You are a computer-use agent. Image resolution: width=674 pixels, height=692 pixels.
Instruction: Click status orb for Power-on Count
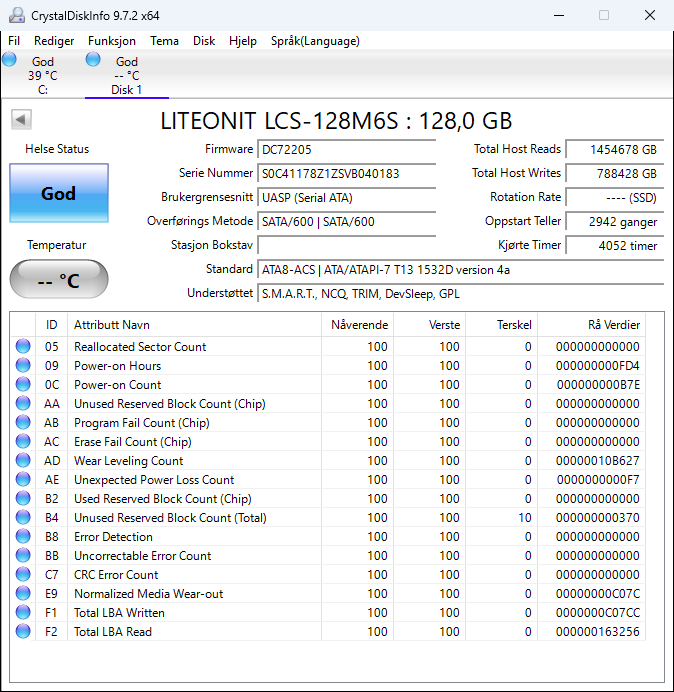[x=23, y=384]
